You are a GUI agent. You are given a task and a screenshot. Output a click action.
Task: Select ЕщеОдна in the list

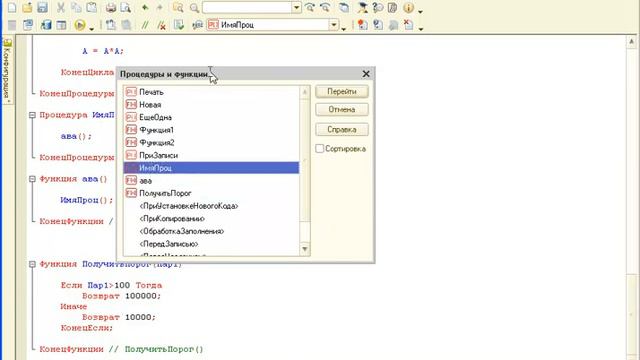(x=211, y=117)
